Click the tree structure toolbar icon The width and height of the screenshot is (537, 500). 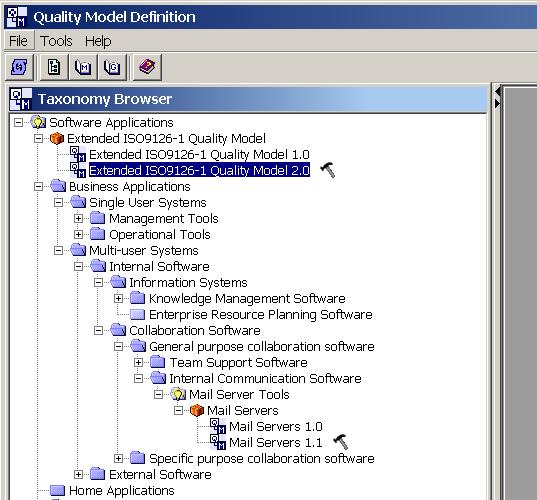54,67
